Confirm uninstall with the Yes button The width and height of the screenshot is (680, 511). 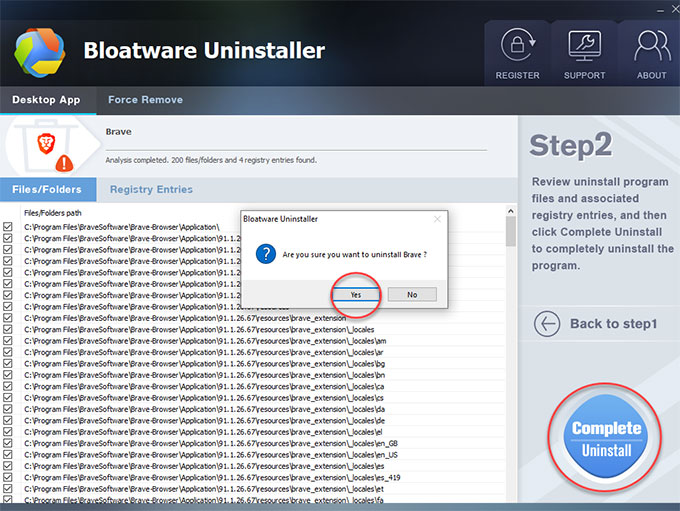(x=356, y=295)
